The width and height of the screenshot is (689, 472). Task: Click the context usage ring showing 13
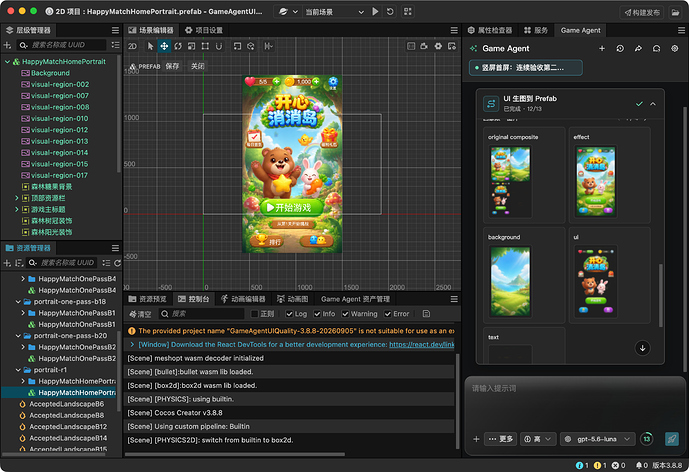click(x=647, y=439)
